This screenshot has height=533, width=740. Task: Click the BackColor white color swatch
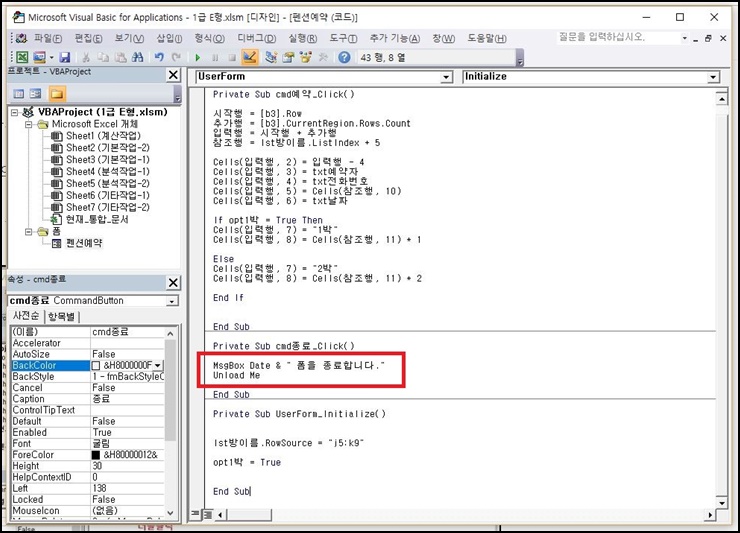(x=96, y=365)
